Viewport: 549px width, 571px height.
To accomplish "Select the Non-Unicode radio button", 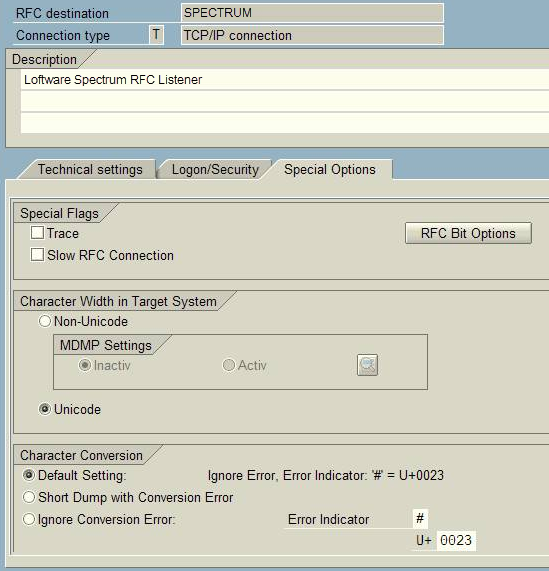I will (44, 321).
